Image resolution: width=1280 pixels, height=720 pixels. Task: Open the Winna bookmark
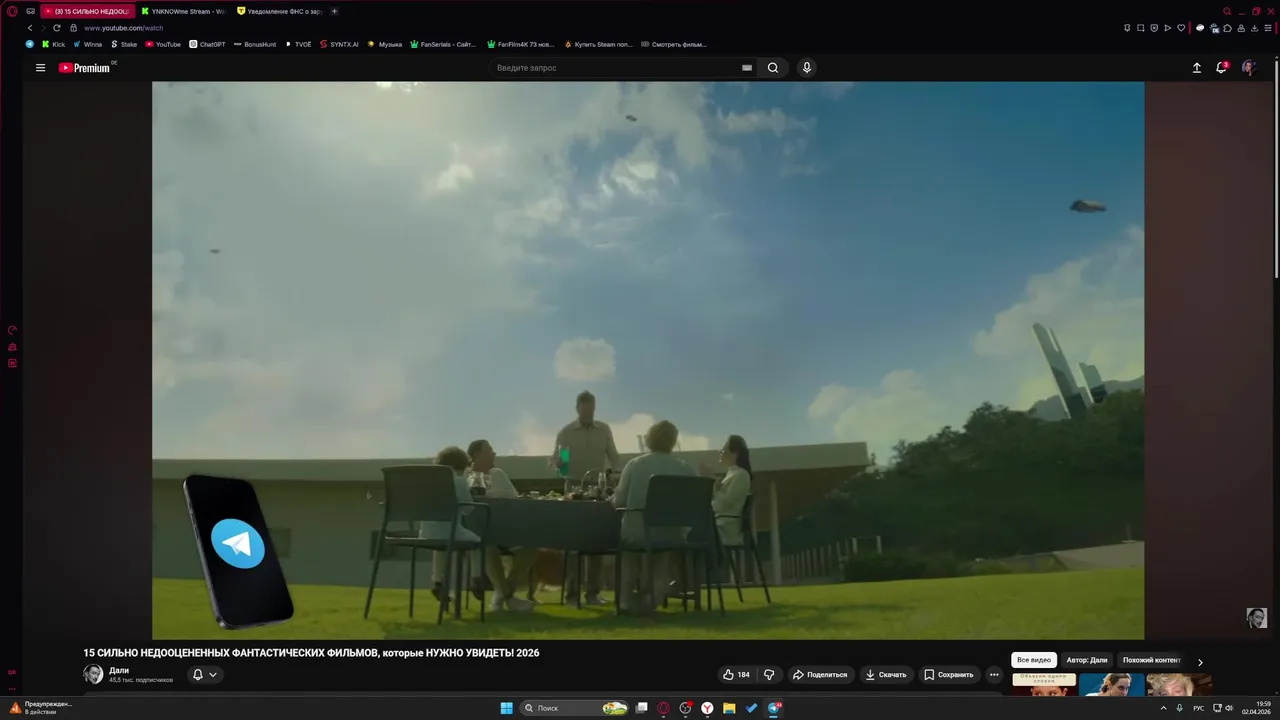click(87, 44)
